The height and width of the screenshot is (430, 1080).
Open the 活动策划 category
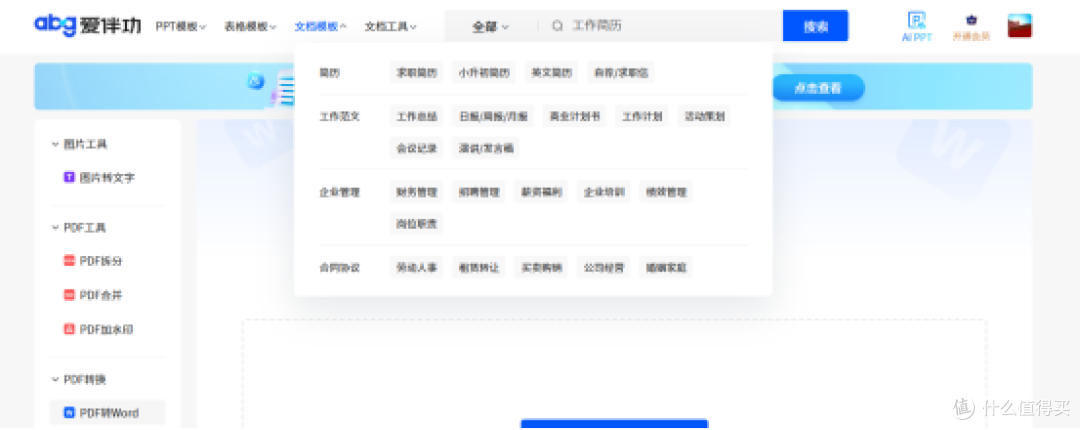click(x=705, y=116)
